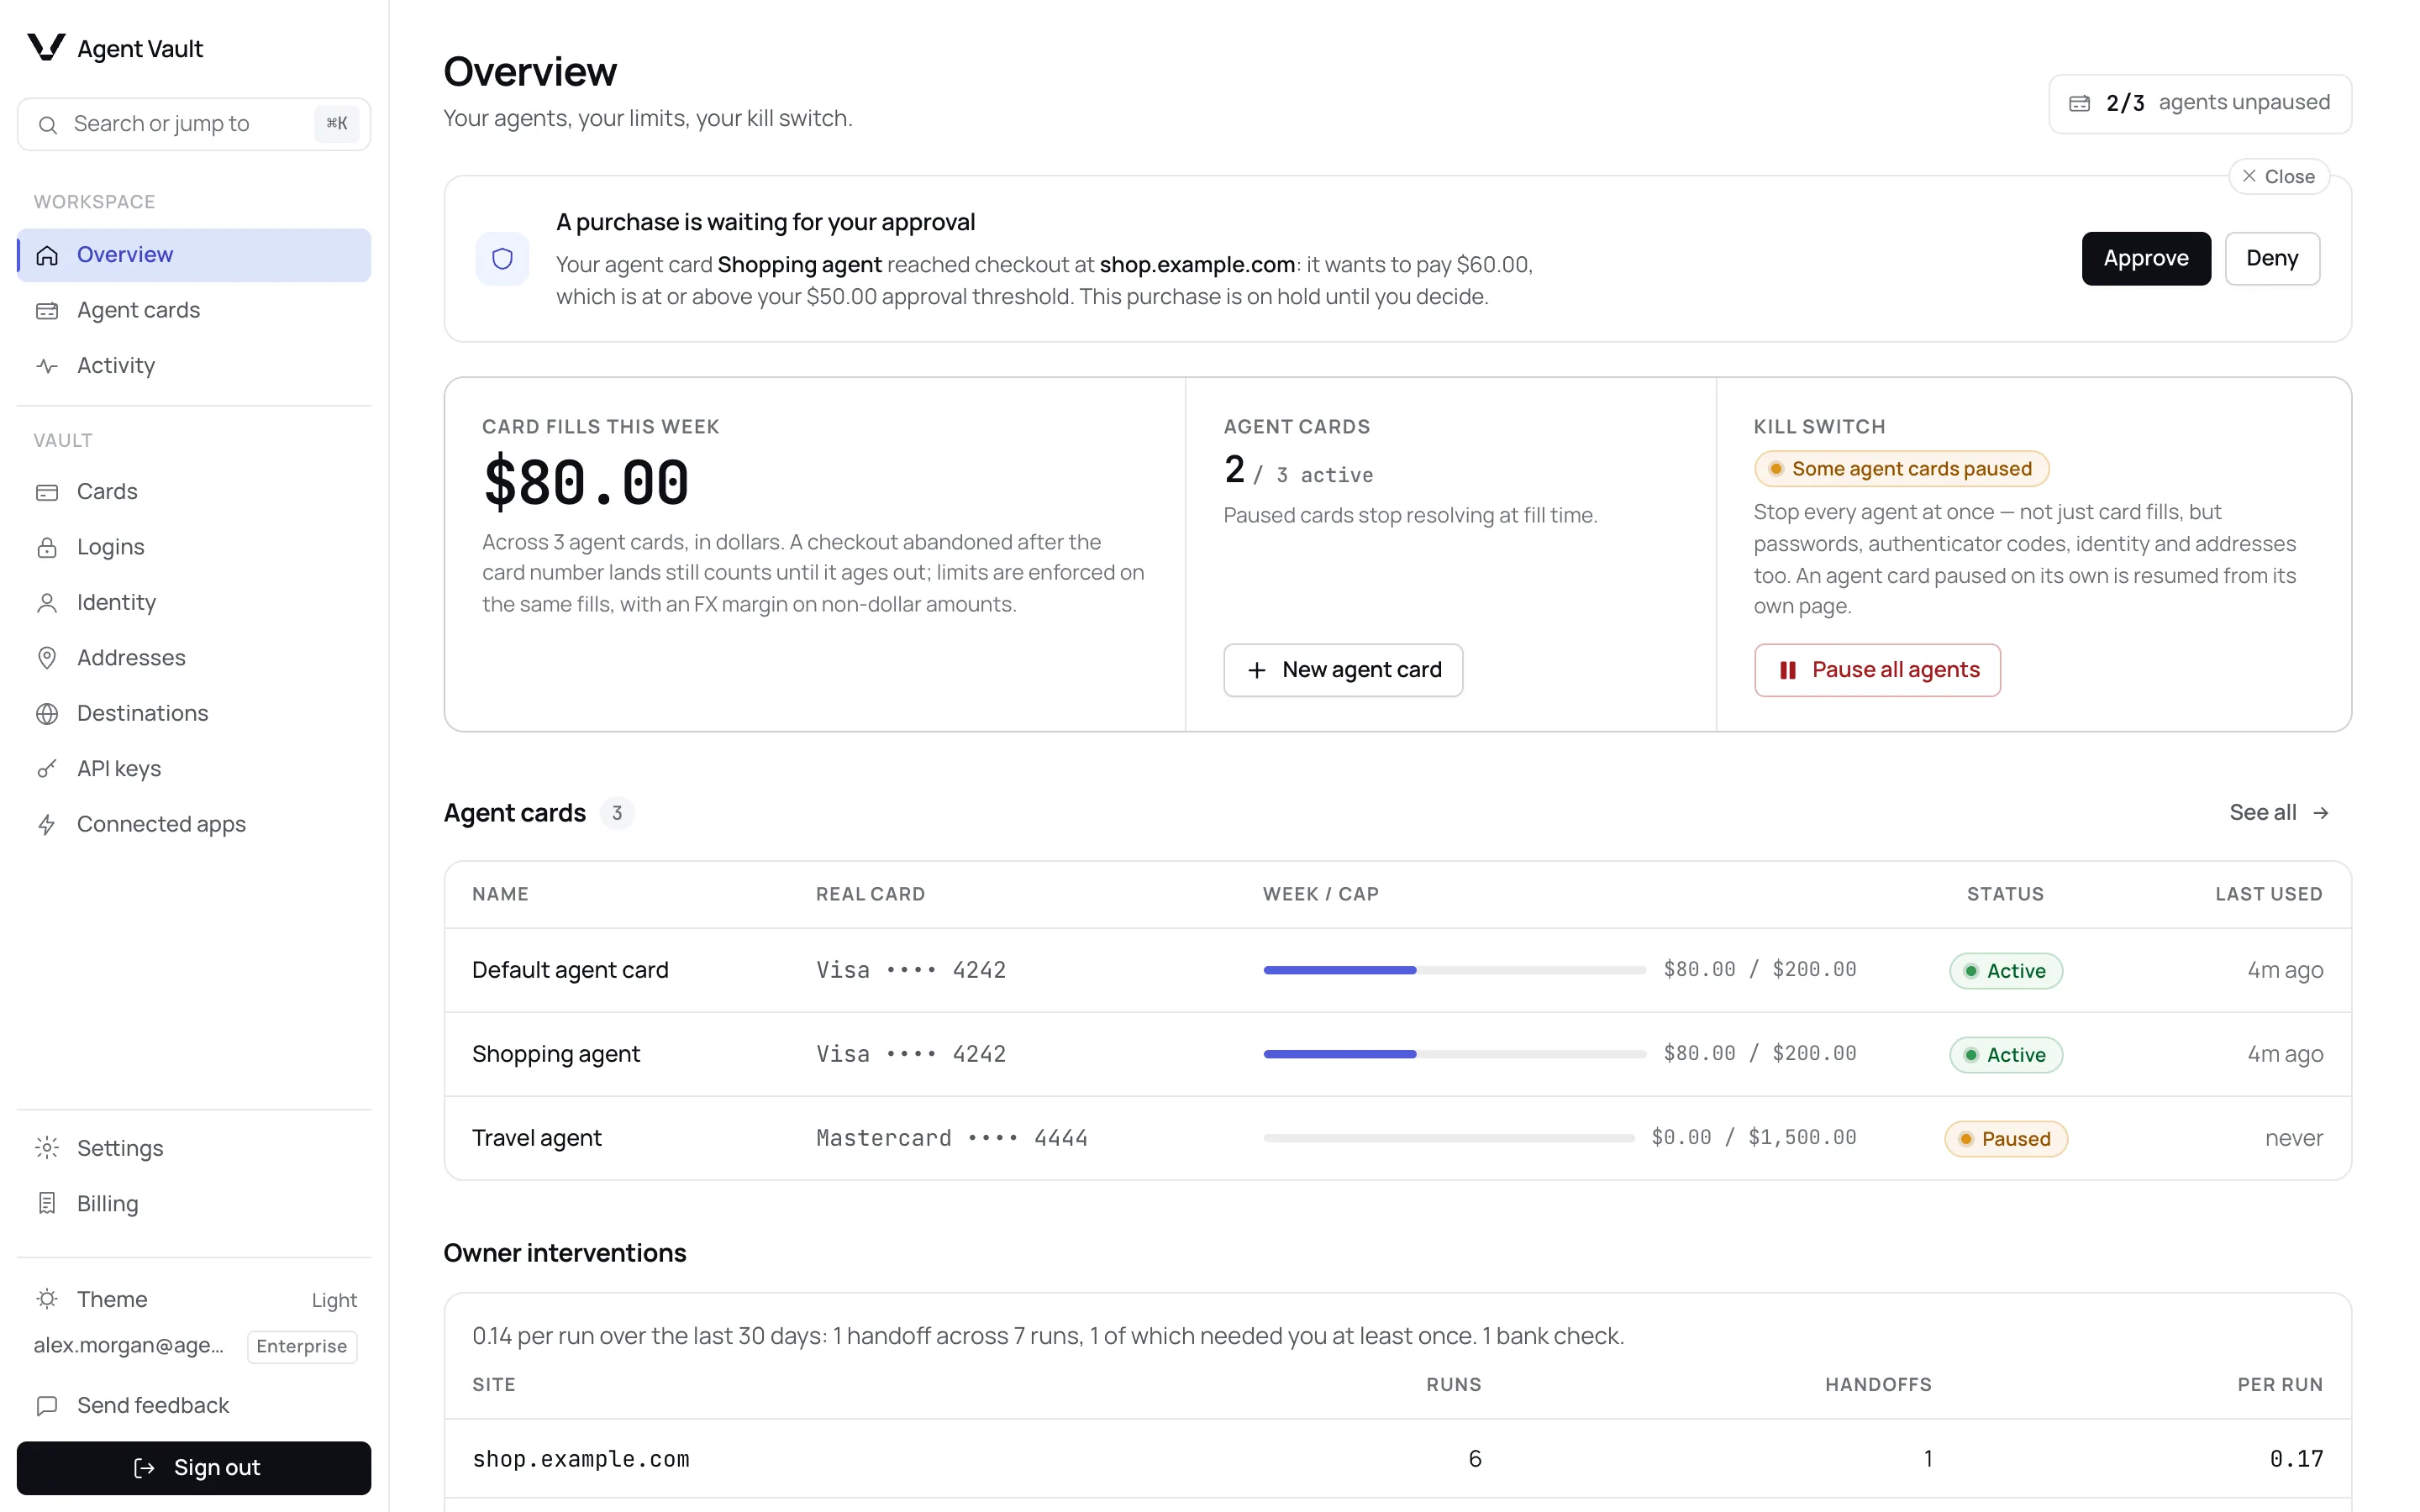Click the Identity person icon
Screen dimensions: 2420x1512
coord(47,603)
